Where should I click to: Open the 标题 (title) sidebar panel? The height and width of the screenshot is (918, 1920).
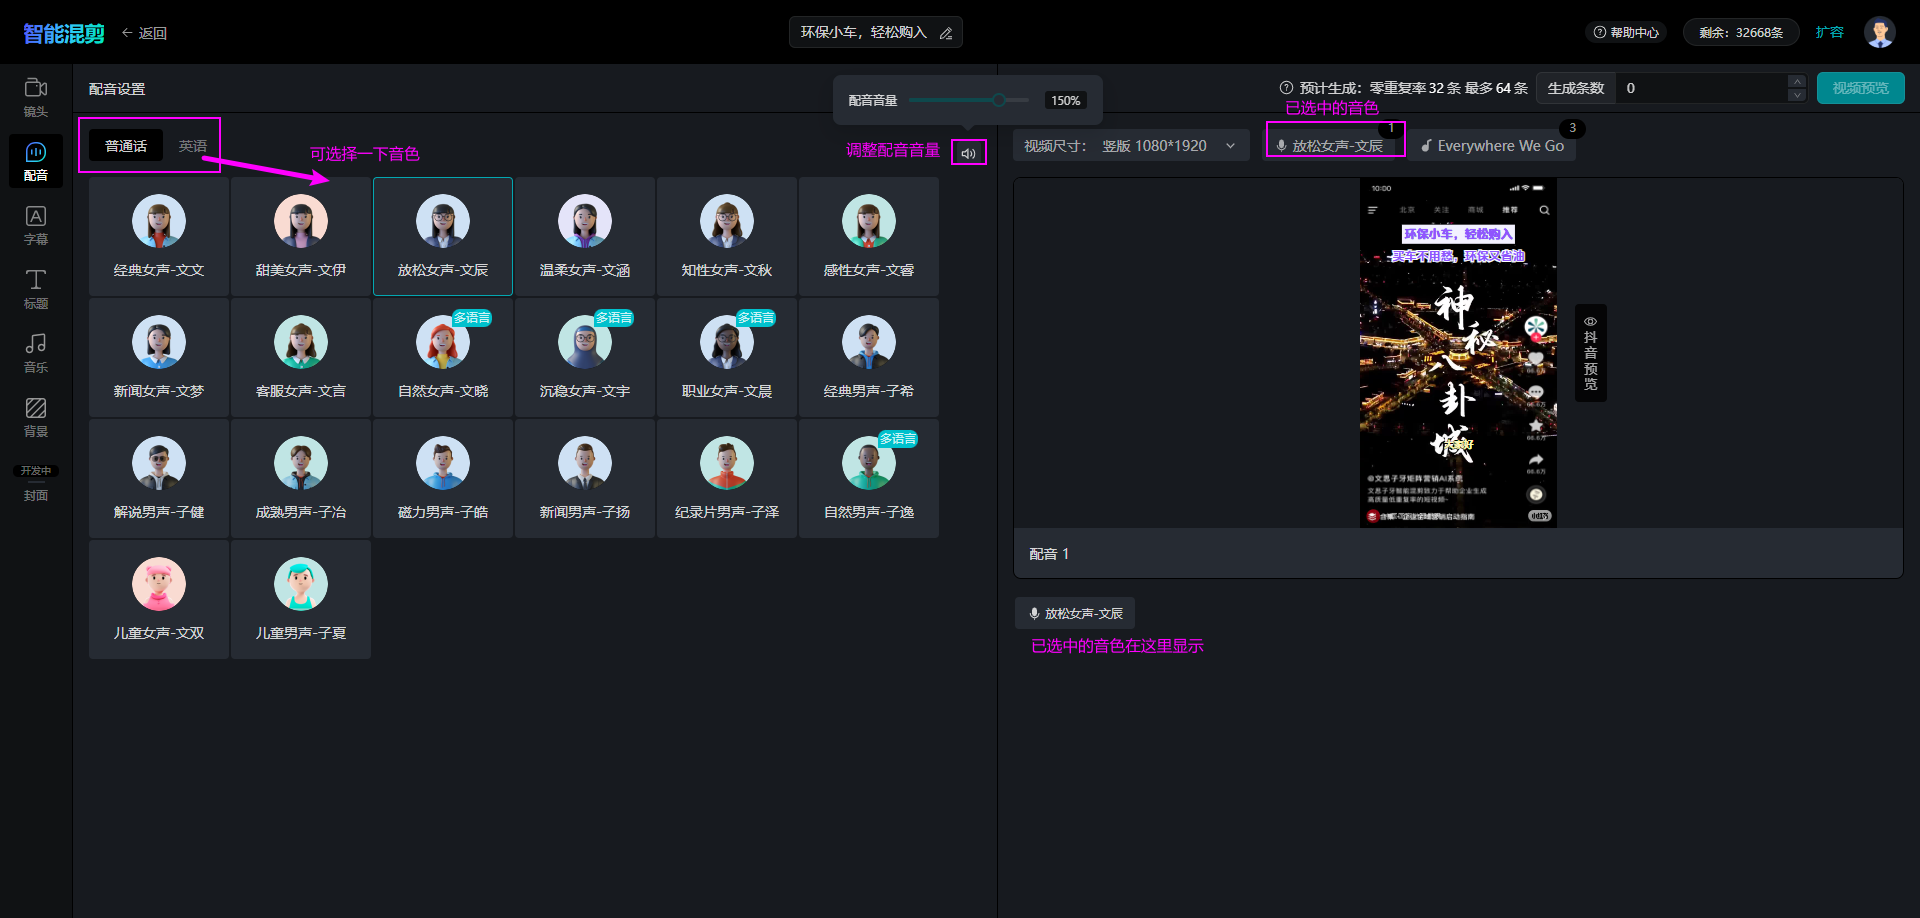pyautogui.click(x=36, y=289)
